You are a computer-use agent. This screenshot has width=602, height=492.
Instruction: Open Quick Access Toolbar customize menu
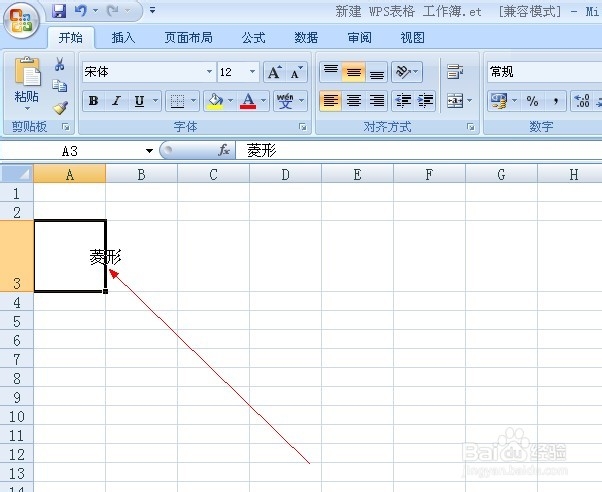click(x=152, y=11)
